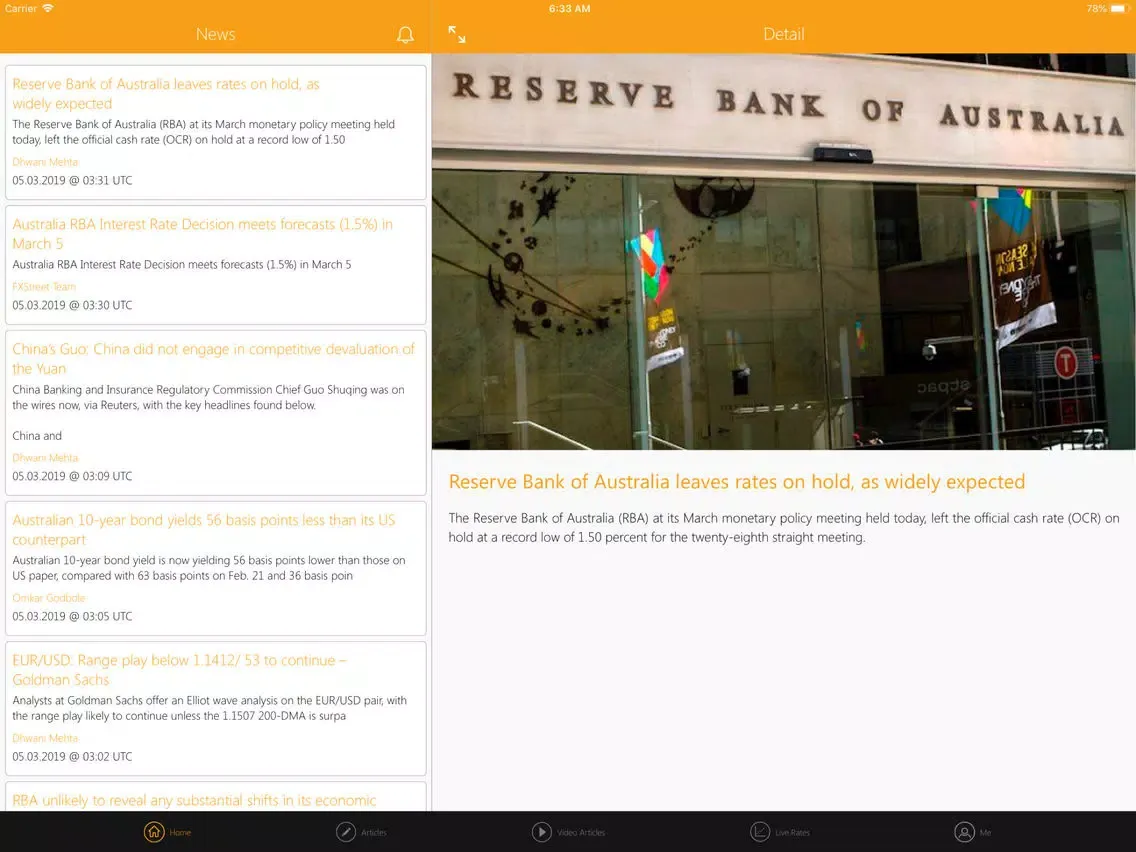The width and height of the screenshot is (1136, 852).
Task: Open 'RBA unlikely to reveal' headline
Action: pyautogui.click(x=194, y=800)
